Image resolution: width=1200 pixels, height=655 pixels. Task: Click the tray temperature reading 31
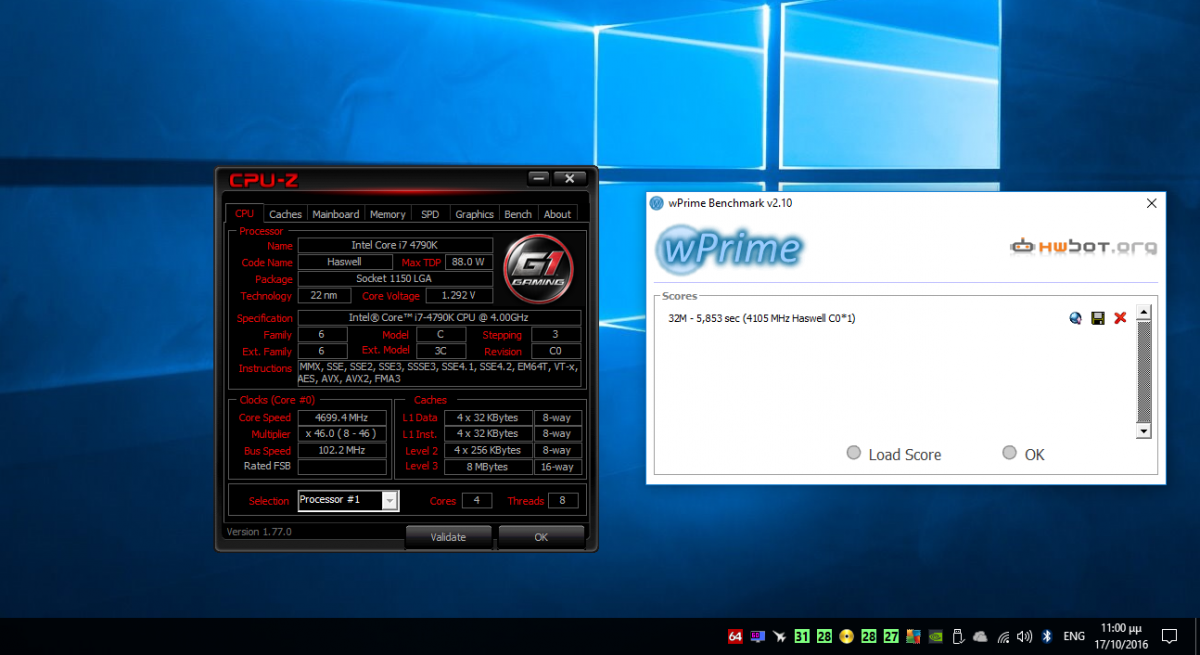802,636
